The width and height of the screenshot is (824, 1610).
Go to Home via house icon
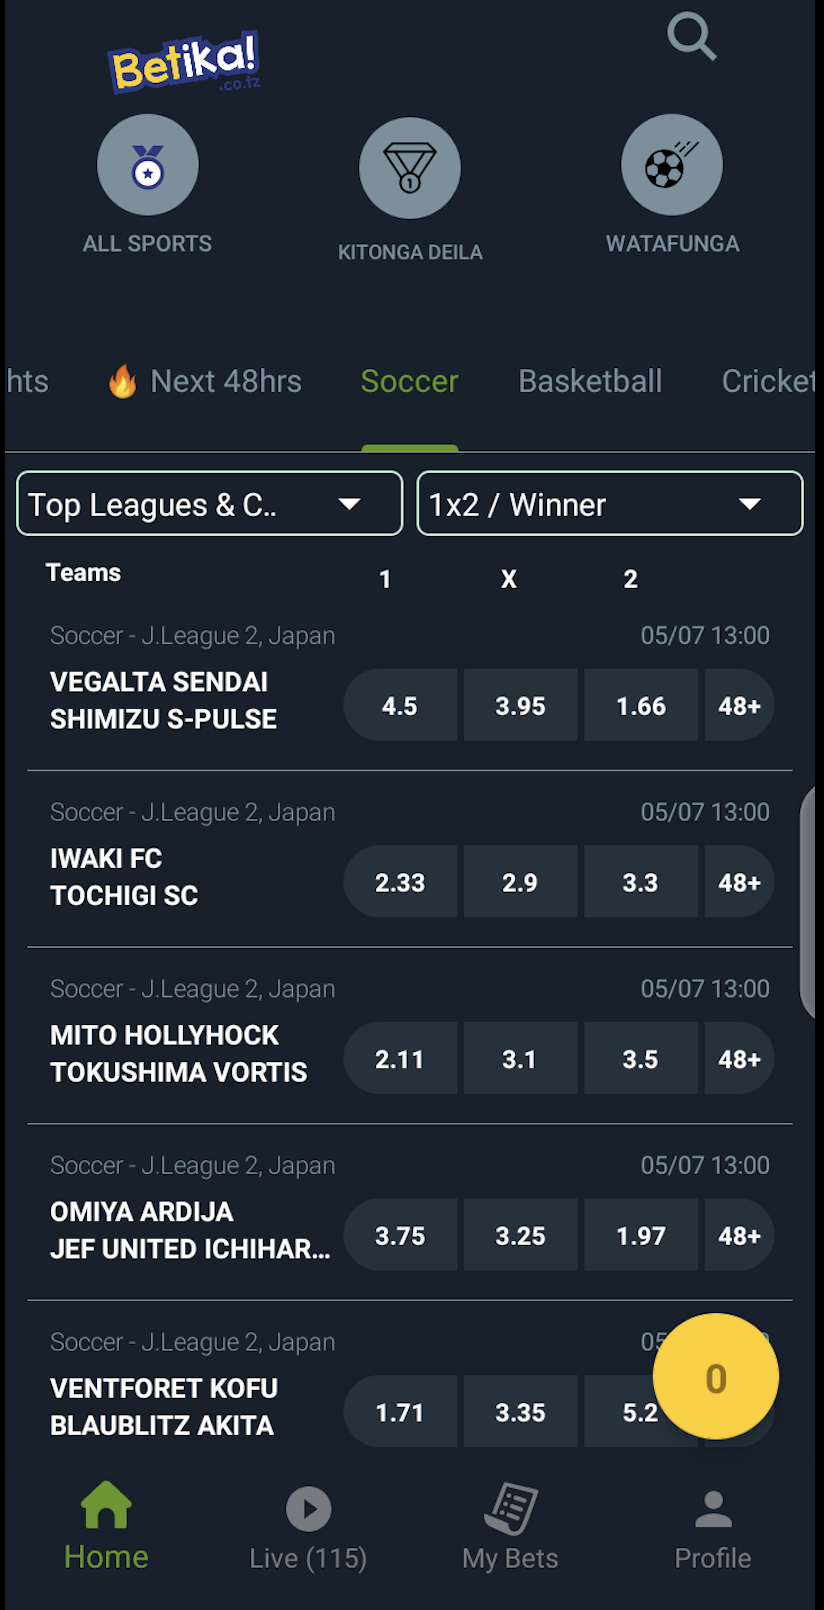(x=106, y=1505)
